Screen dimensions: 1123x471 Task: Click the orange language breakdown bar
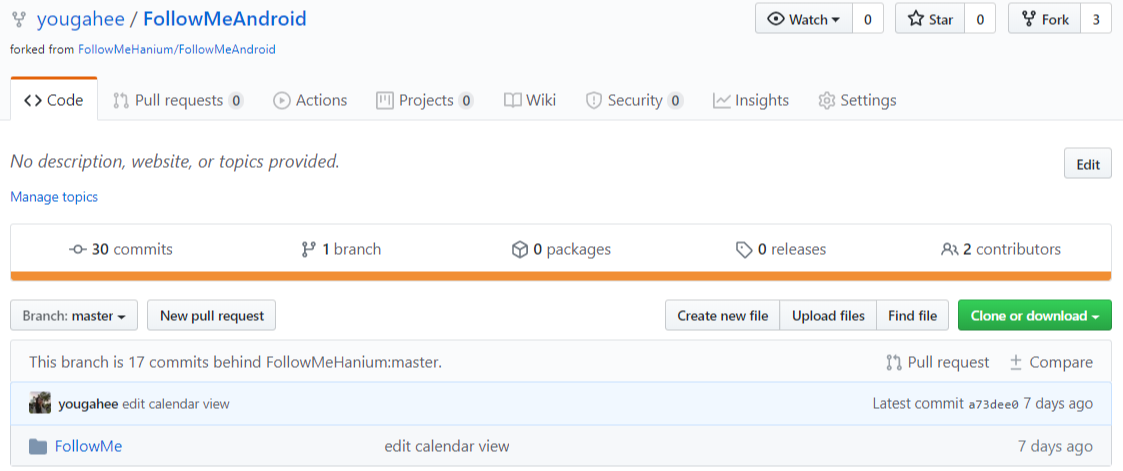[x=561, y=276]
